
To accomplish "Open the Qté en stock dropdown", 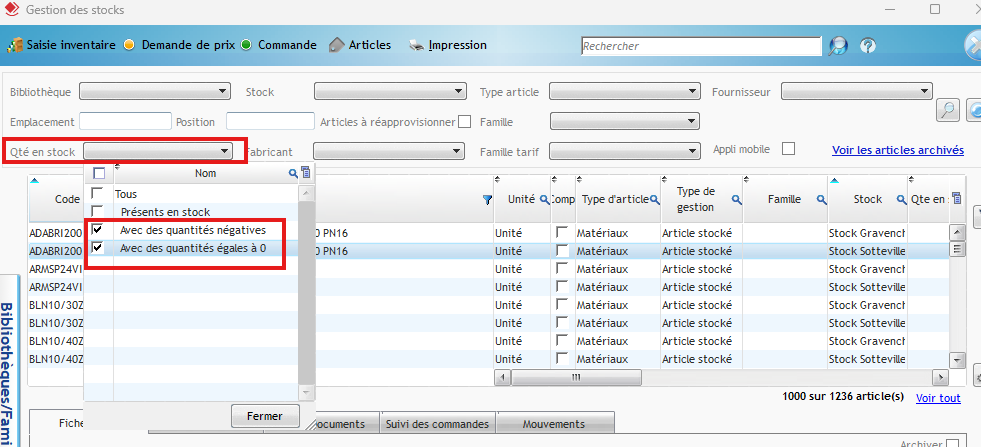I will click(x=158, y=151).
